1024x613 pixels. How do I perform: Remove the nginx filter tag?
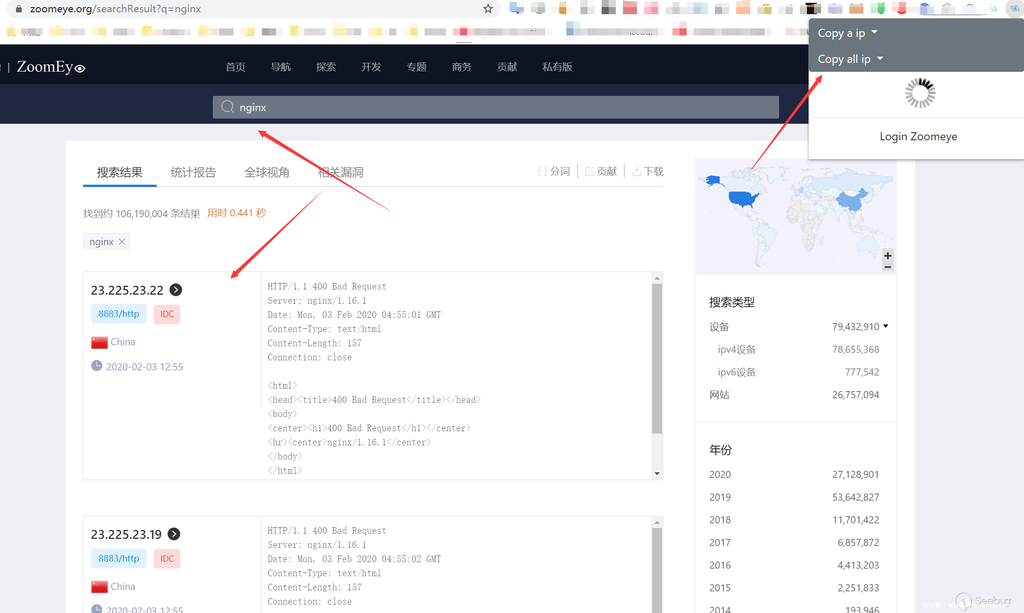tap(122, 242)
